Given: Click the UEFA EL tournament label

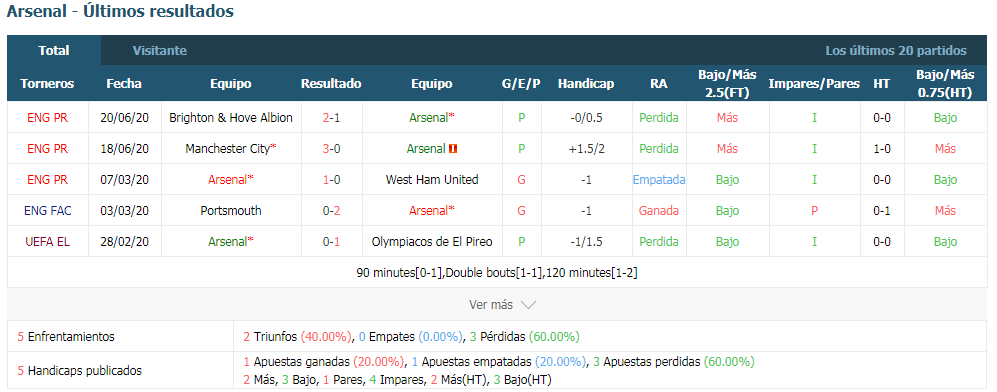Looking at the screenshot, I should tap(47, 242).
